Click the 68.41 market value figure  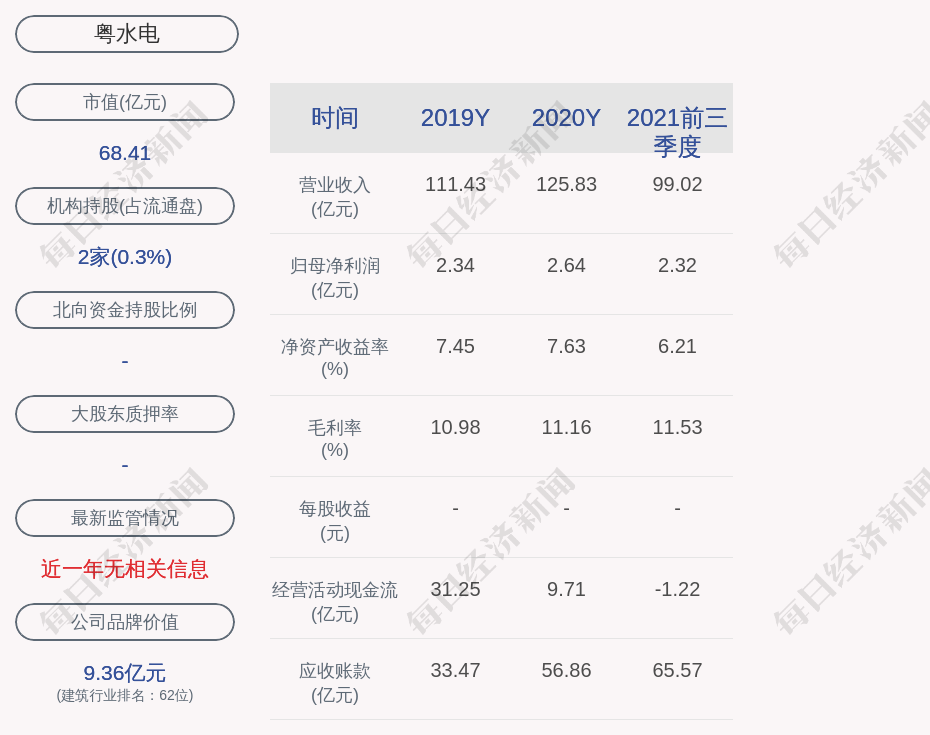(125, 153)
